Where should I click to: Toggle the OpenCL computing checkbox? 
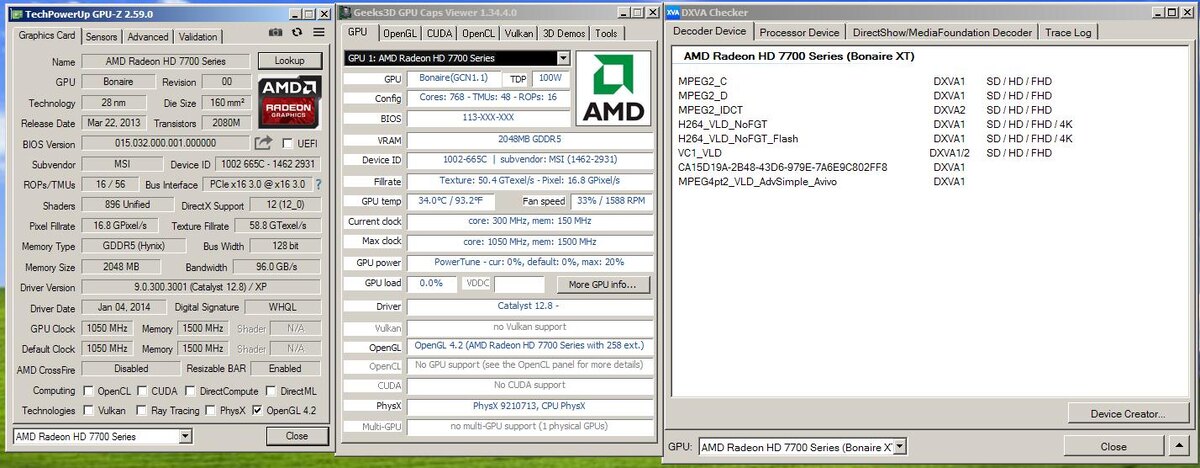coord(89,391)
